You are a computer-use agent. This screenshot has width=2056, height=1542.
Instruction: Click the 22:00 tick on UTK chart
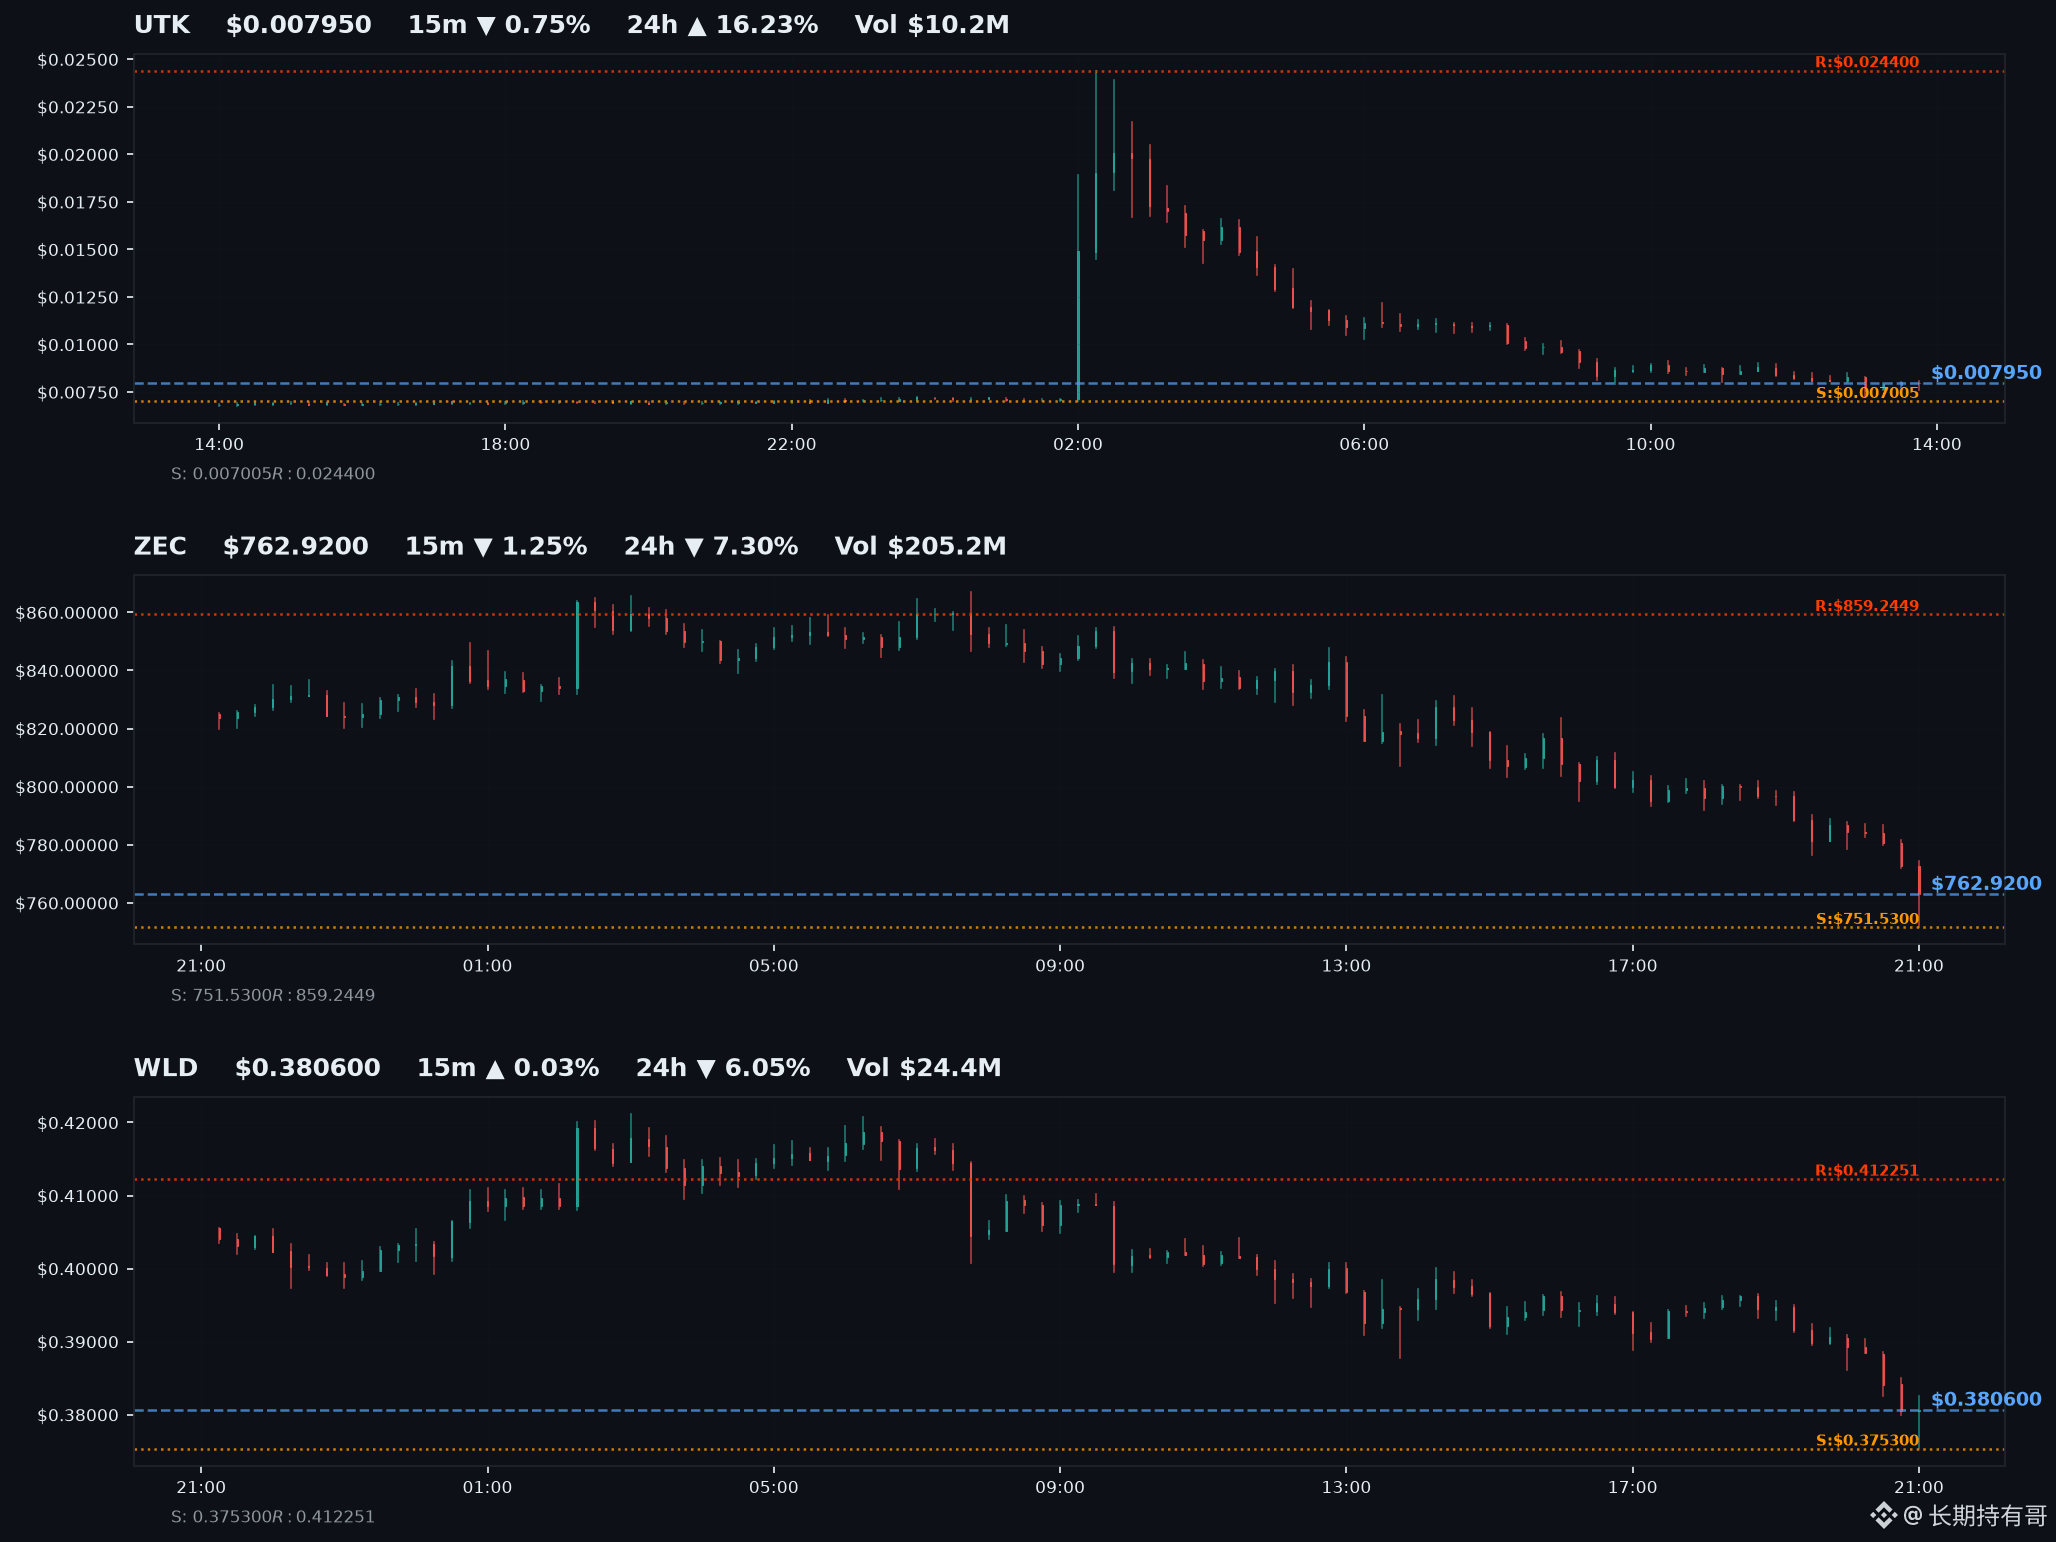point(791,444)
